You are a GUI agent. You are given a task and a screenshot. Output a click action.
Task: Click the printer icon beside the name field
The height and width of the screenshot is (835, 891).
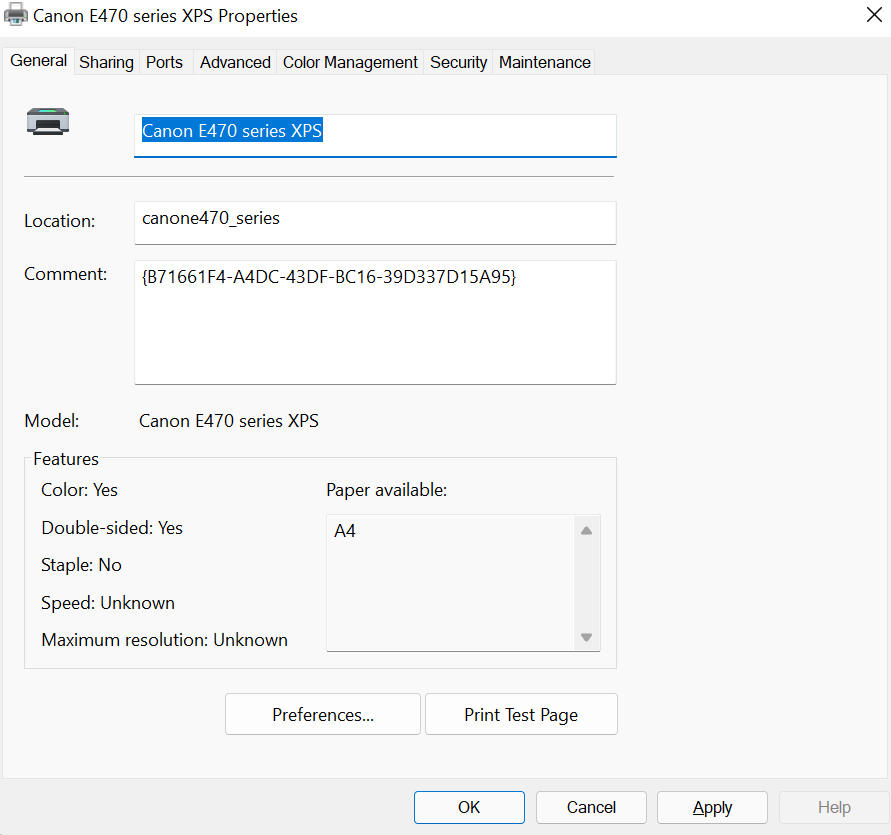click(48, 121)
